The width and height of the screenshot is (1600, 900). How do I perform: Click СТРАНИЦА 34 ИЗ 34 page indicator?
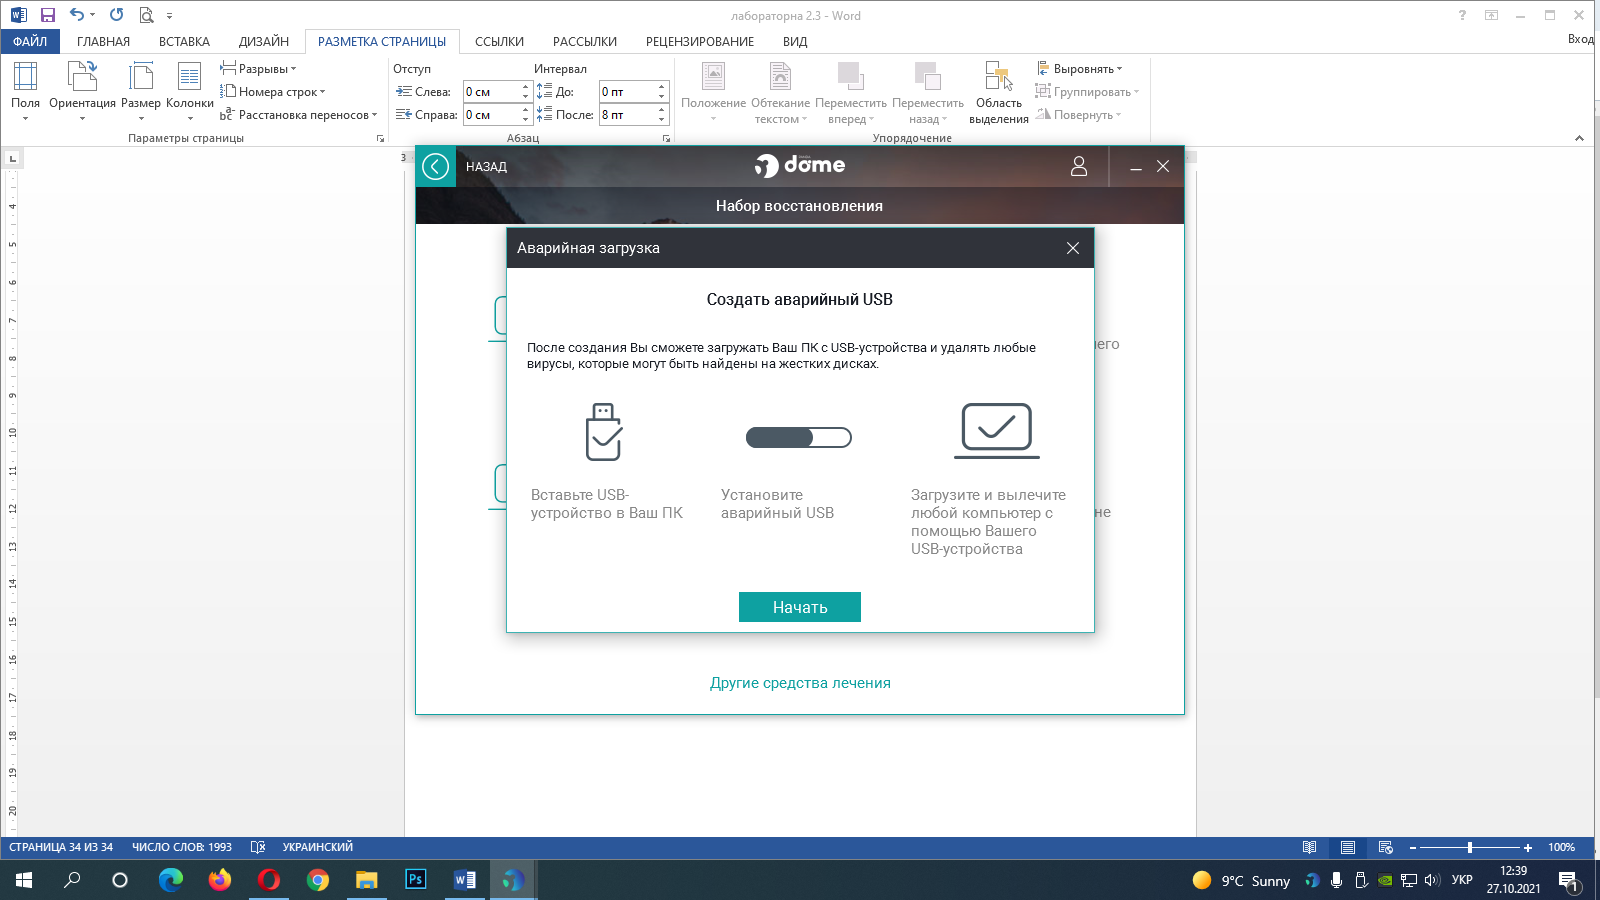click(61, 847)
